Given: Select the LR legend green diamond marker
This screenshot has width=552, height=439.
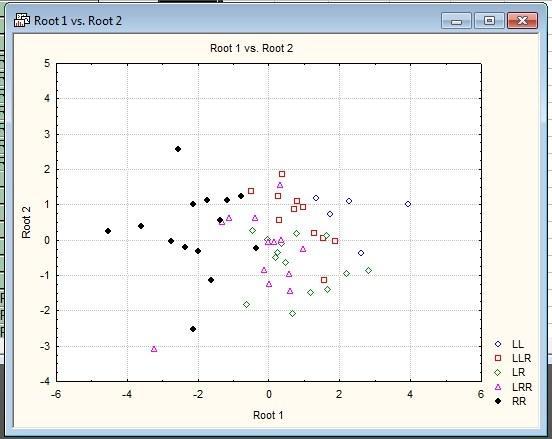Looking at the screenshot, I should 498,372.
